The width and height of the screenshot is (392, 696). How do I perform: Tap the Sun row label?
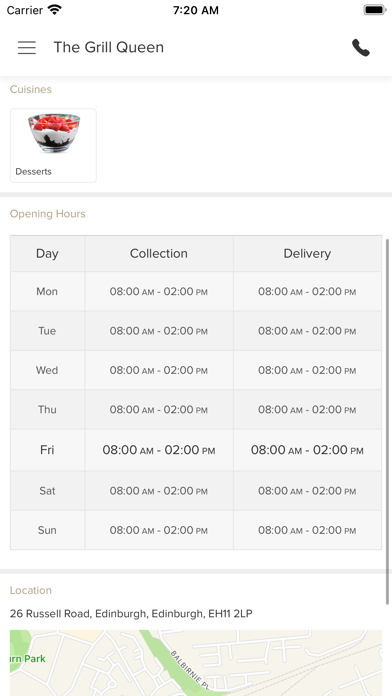tap(48, 530)
